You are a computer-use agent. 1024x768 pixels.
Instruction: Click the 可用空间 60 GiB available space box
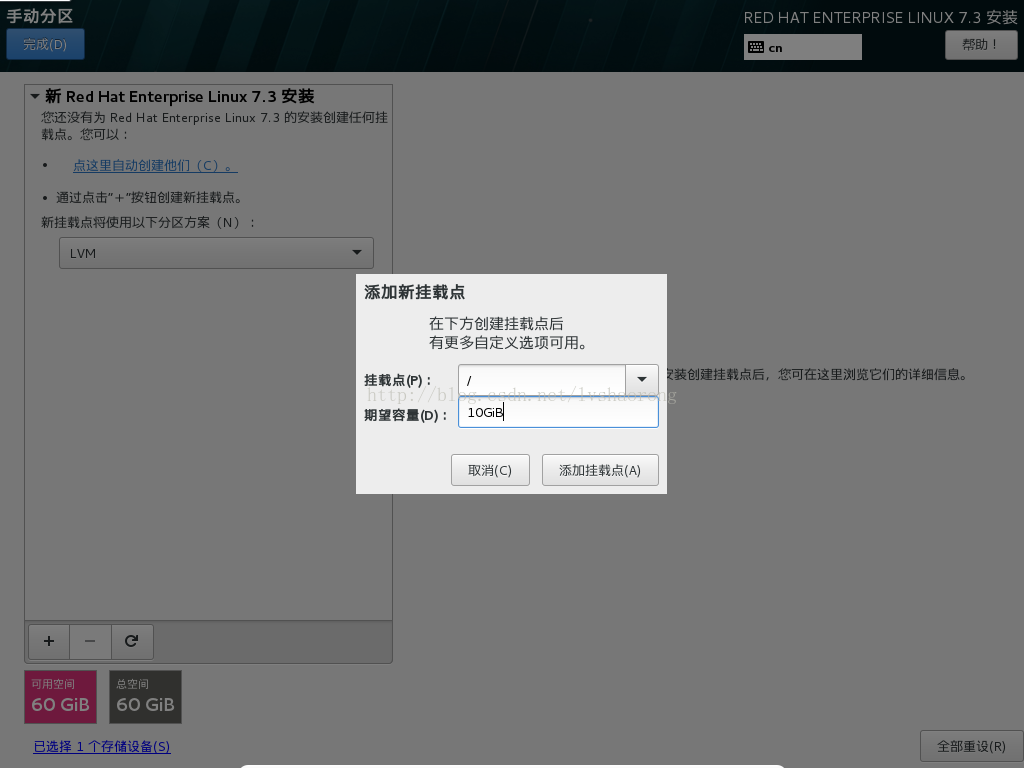[61, 697]
